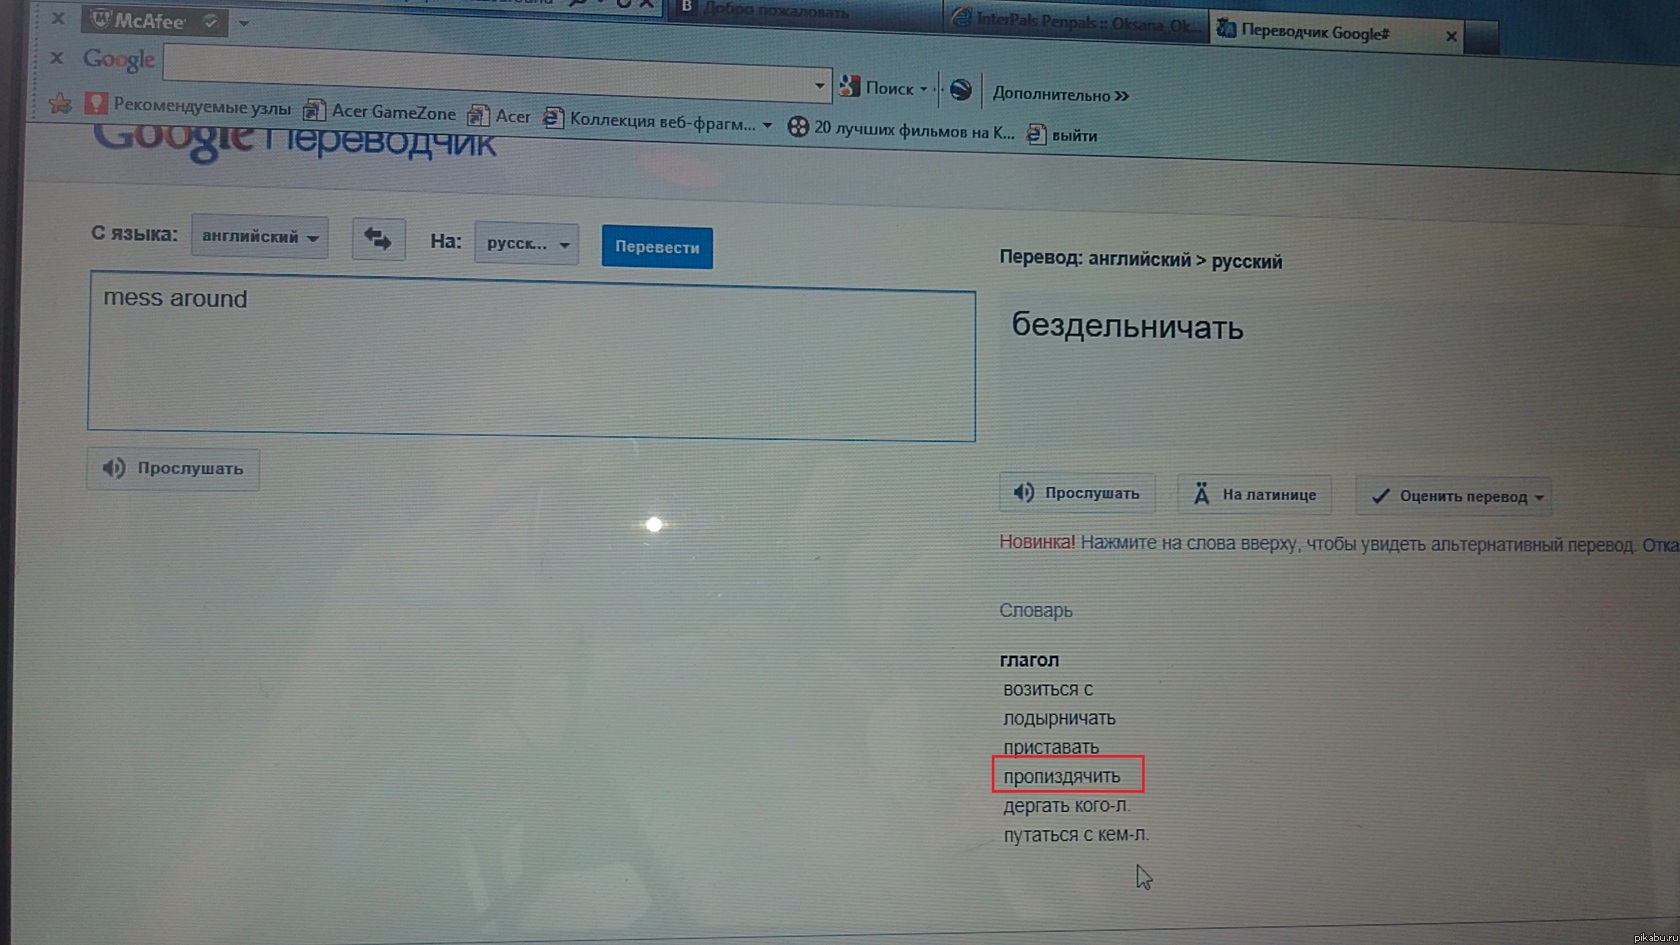Click the dictionary entry возиться с
The width and height of the screenshot is (1680, 945).
[x=1048, y=689]
